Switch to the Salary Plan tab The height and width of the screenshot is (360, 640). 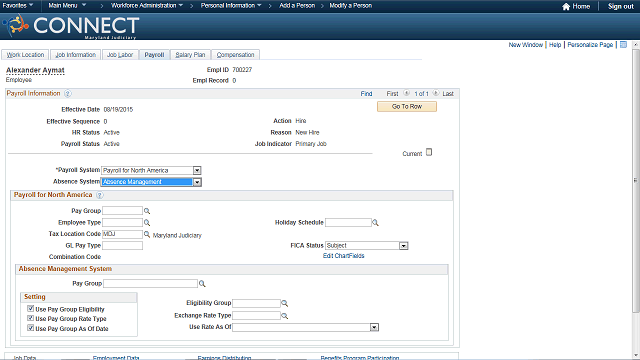coord(190,55)
